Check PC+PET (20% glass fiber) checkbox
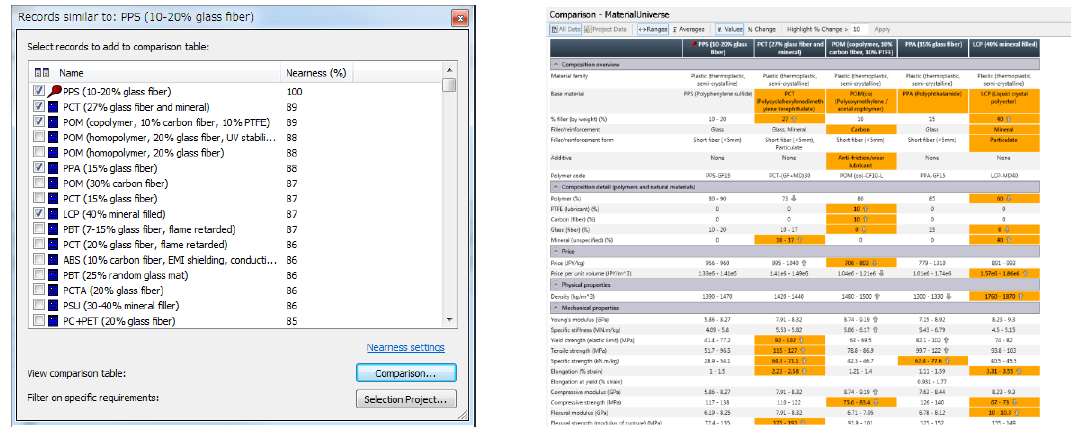This screenshot has width=1080, height=435. (x=39, y=321)
